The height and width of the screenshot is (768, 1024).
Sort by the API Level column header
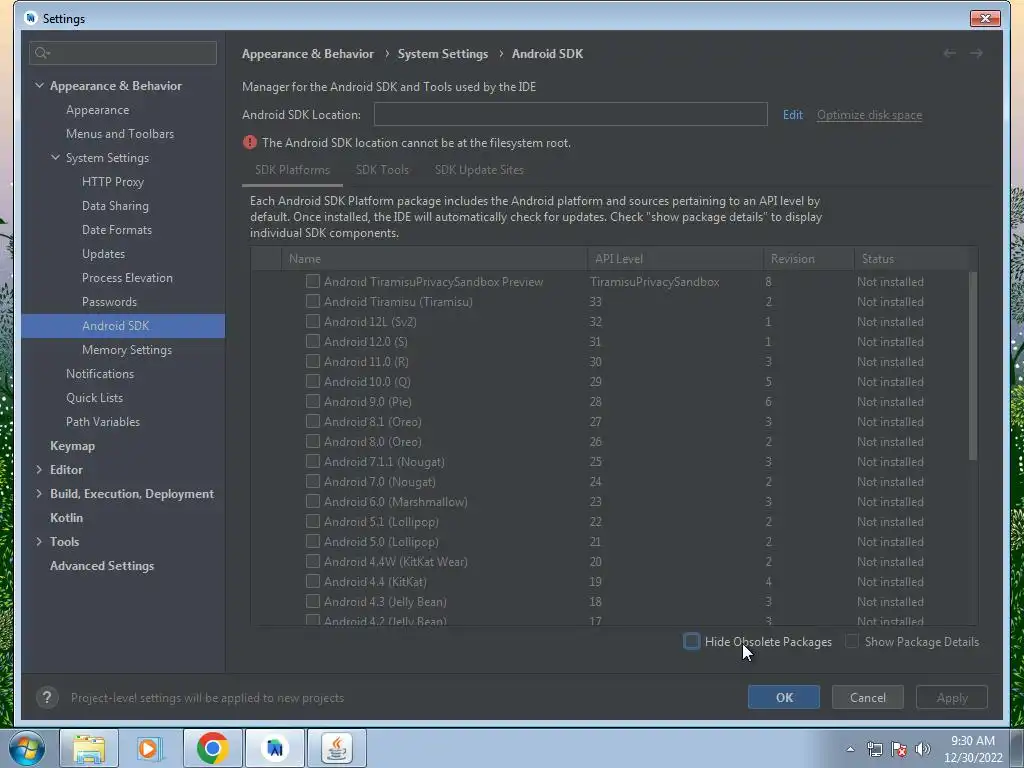(675, 259)
